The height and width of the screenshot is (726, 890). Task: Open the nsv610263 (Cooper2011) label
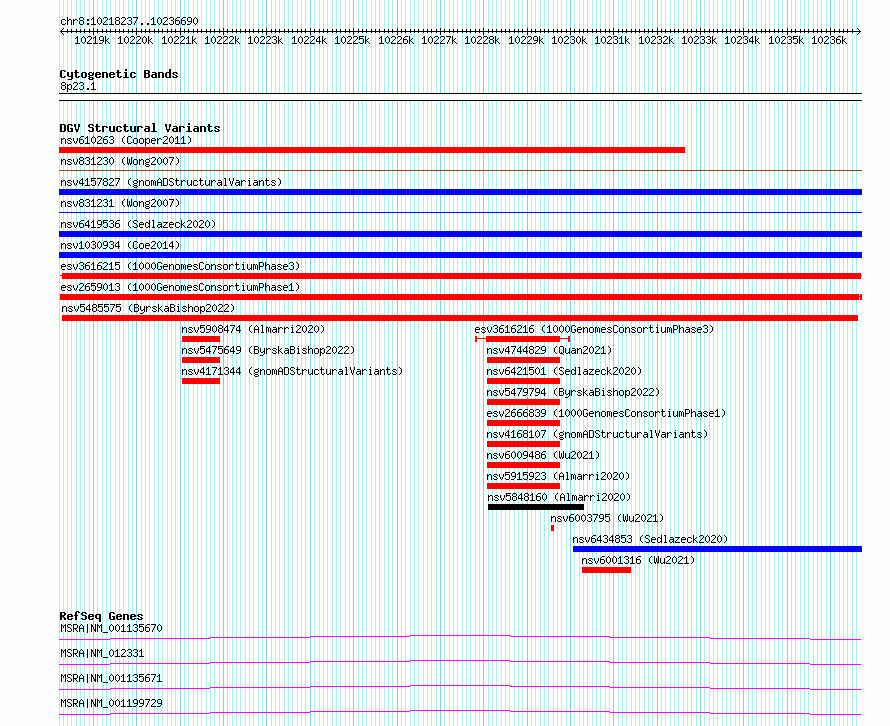point(126,140)
